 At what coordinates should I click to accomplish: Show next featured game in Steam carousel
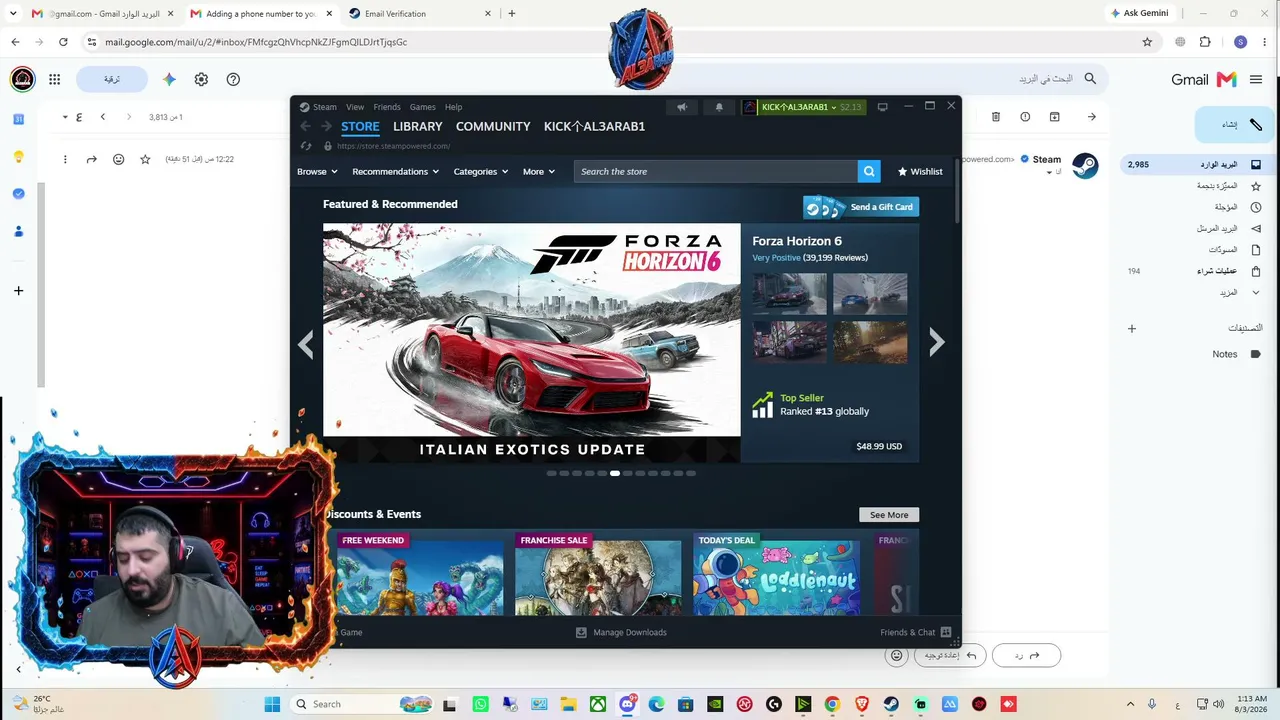936,343
